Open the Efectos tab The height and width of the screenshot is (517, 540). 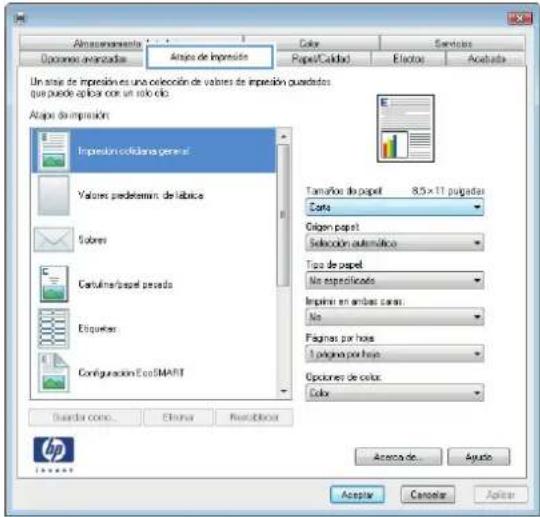pyautogui.click(x=408, y=59)
